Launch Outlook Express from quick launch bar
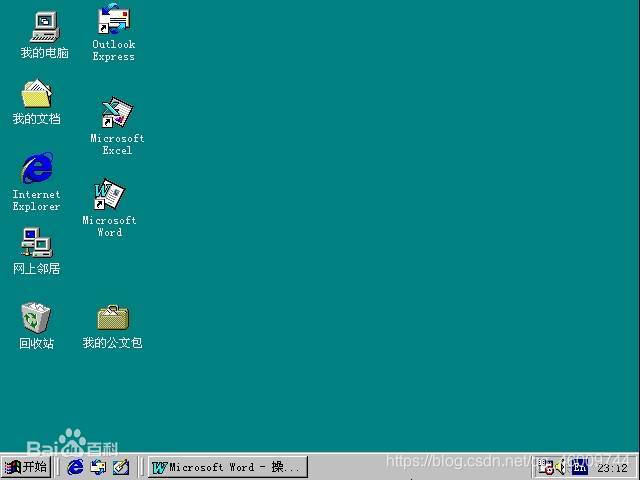Screen dimensions: 640x480 point(98,467)
